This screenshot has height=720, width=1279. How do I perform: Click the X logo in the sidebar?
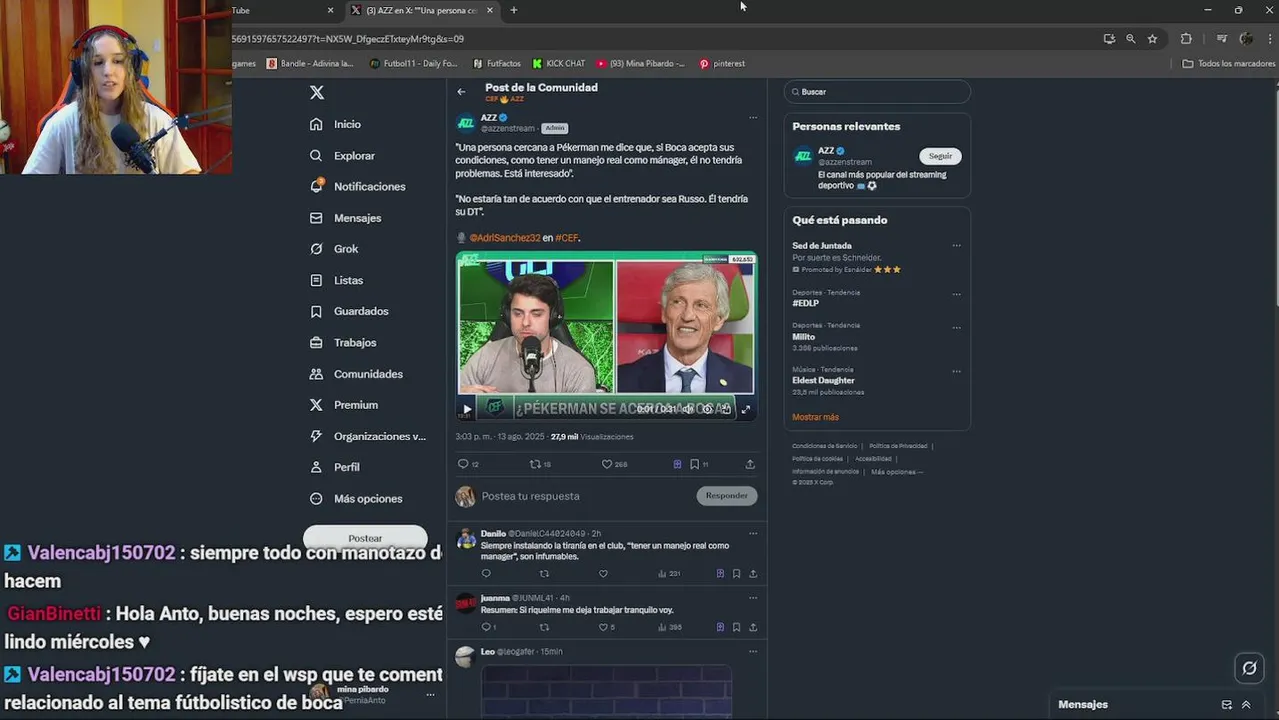317,92
